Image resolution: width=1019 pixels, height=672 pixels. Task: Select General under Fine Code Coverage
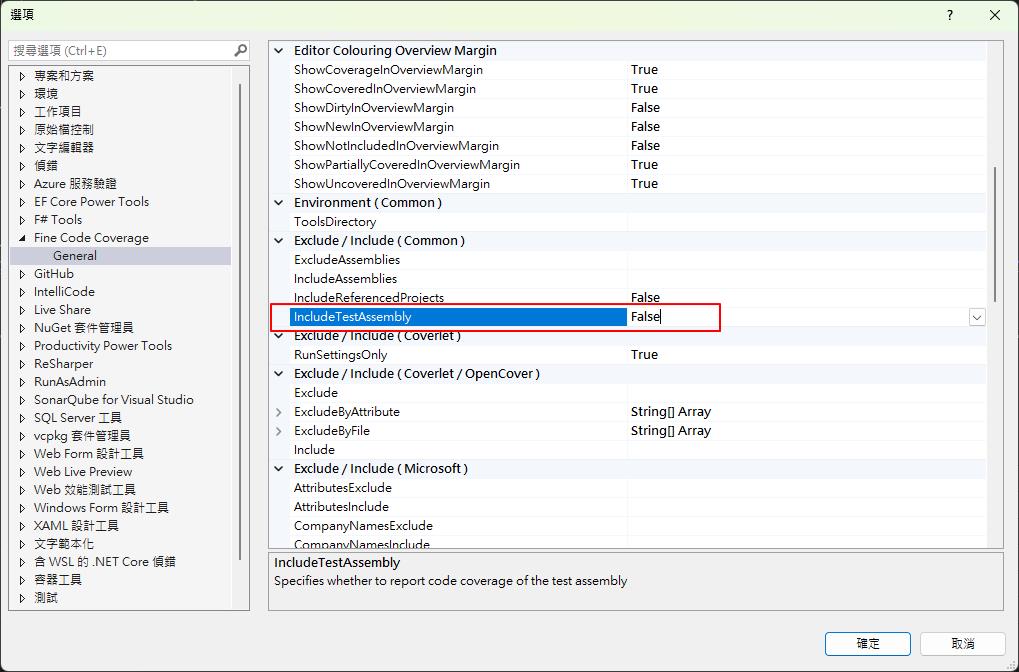(75, 256)
